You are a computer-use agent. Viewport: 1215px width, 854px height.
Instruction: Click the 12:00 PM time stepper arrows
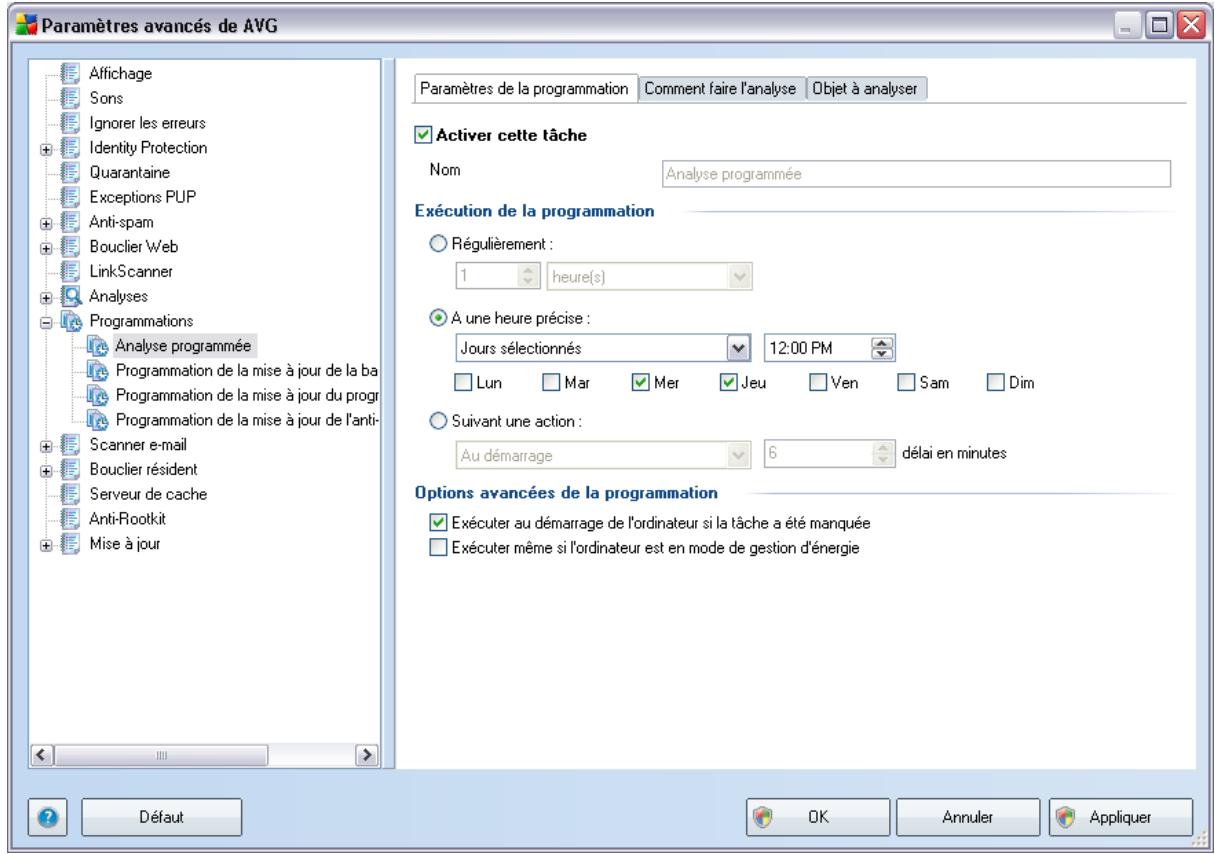[884, 348]
